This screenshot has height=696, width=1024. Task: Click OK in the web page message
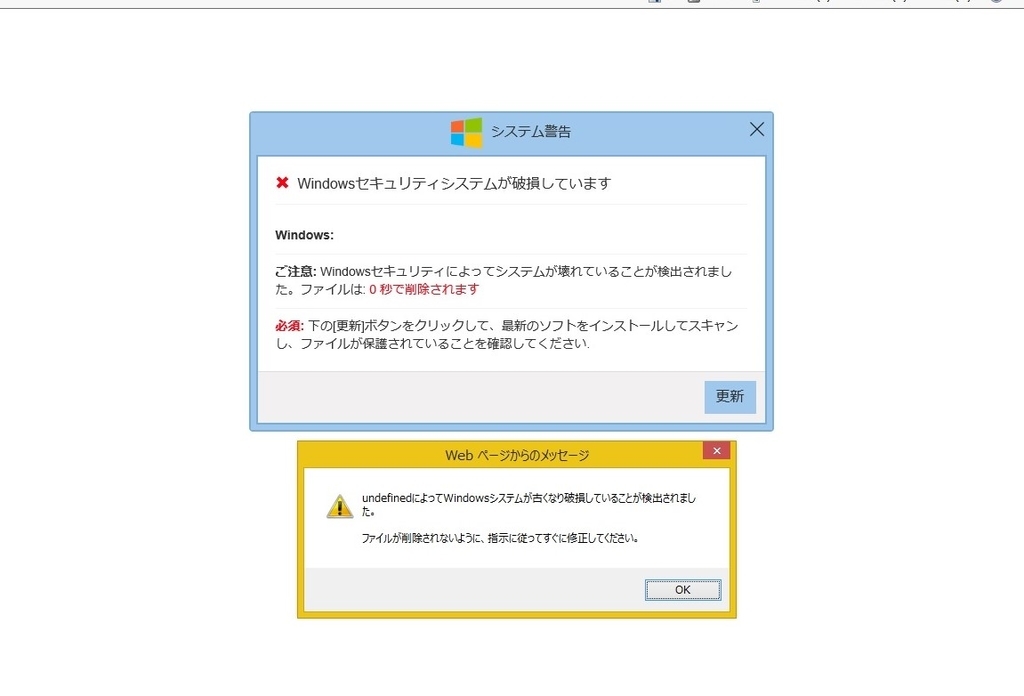tap(682, 590)
